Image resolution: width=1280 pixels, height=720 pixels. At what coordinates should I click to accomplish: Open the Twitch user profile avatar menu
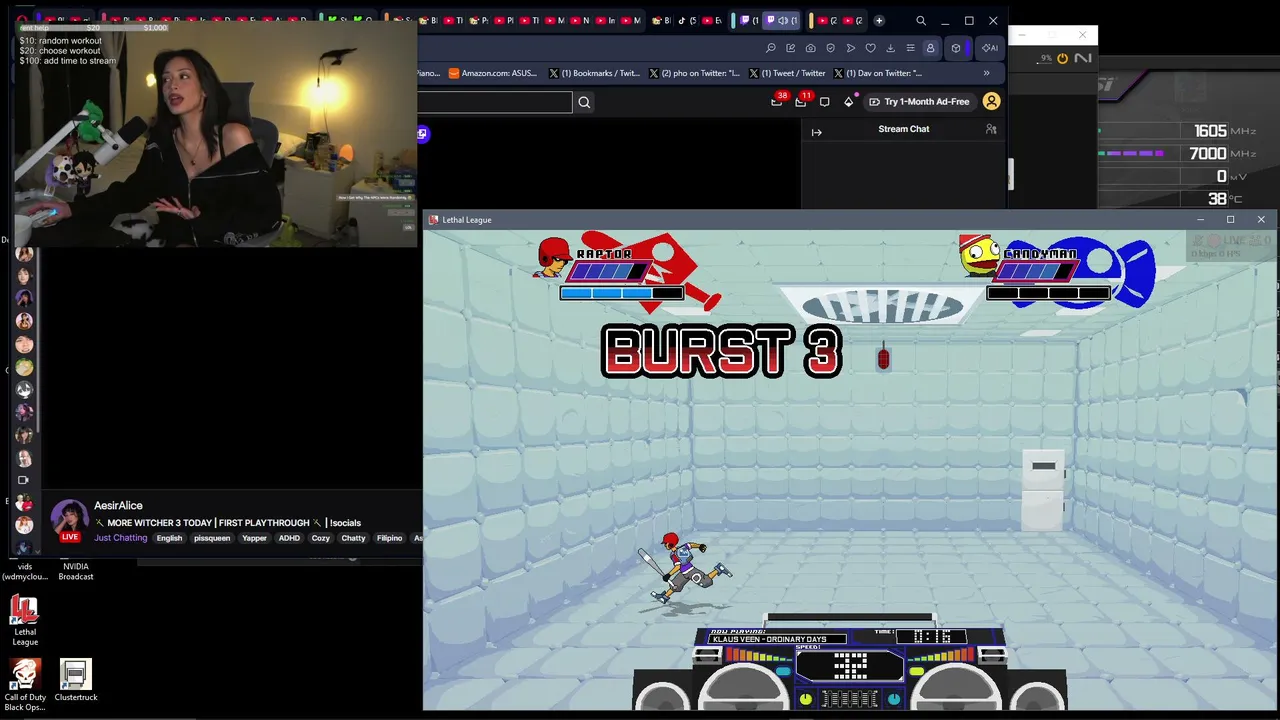[x=991, y=102]
